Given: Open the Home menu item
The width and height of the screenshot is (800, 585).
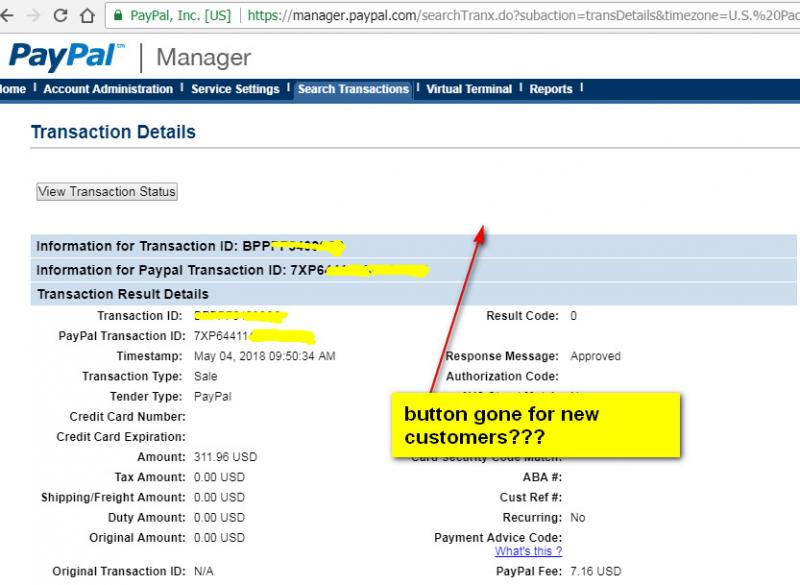Looking at the screenshot, I should (12, 89).
